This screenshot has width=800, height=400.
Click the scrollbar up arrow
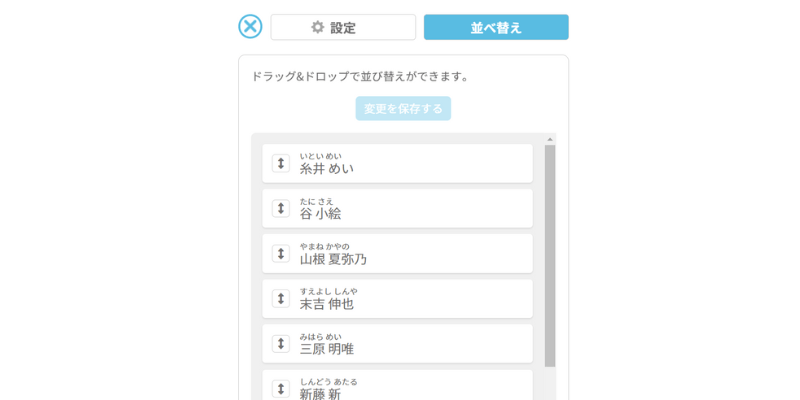[x=550, y=139]
